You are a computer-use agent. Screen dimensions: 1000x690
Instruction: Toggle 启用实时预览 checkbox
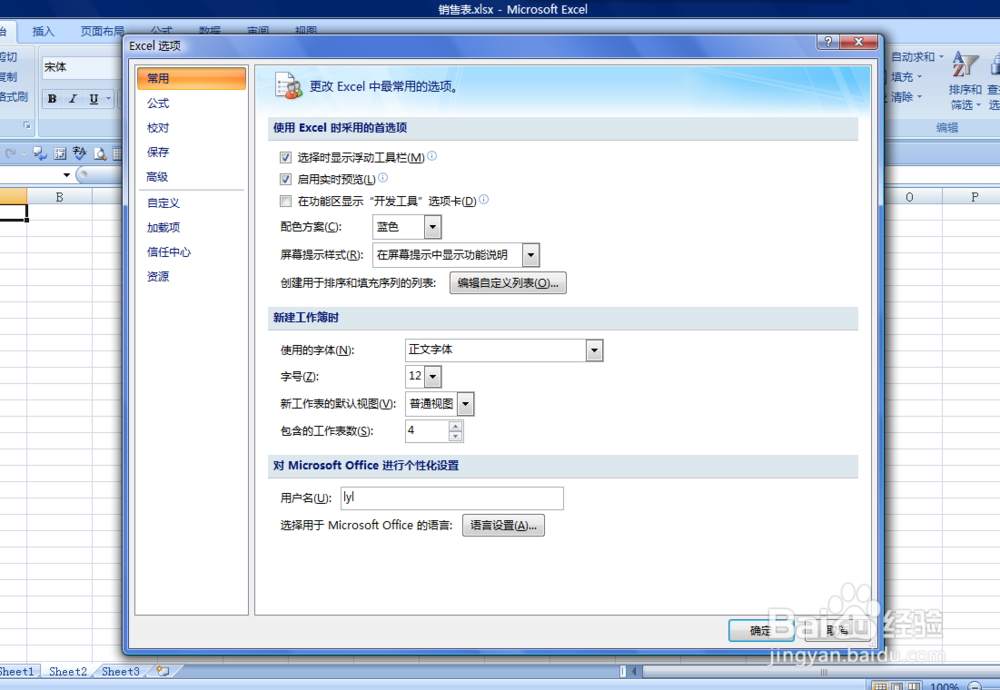pyautogui.click(x=286, y=179)
